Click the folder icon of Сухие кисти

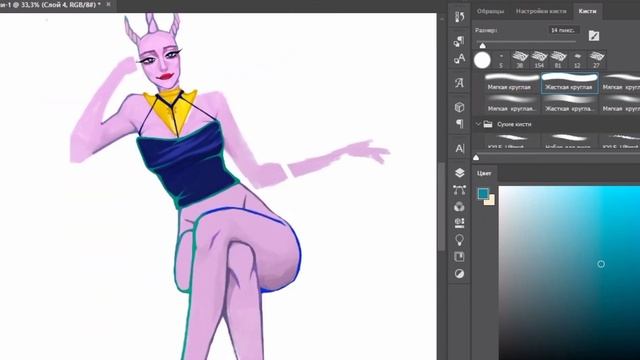point(488,124)
